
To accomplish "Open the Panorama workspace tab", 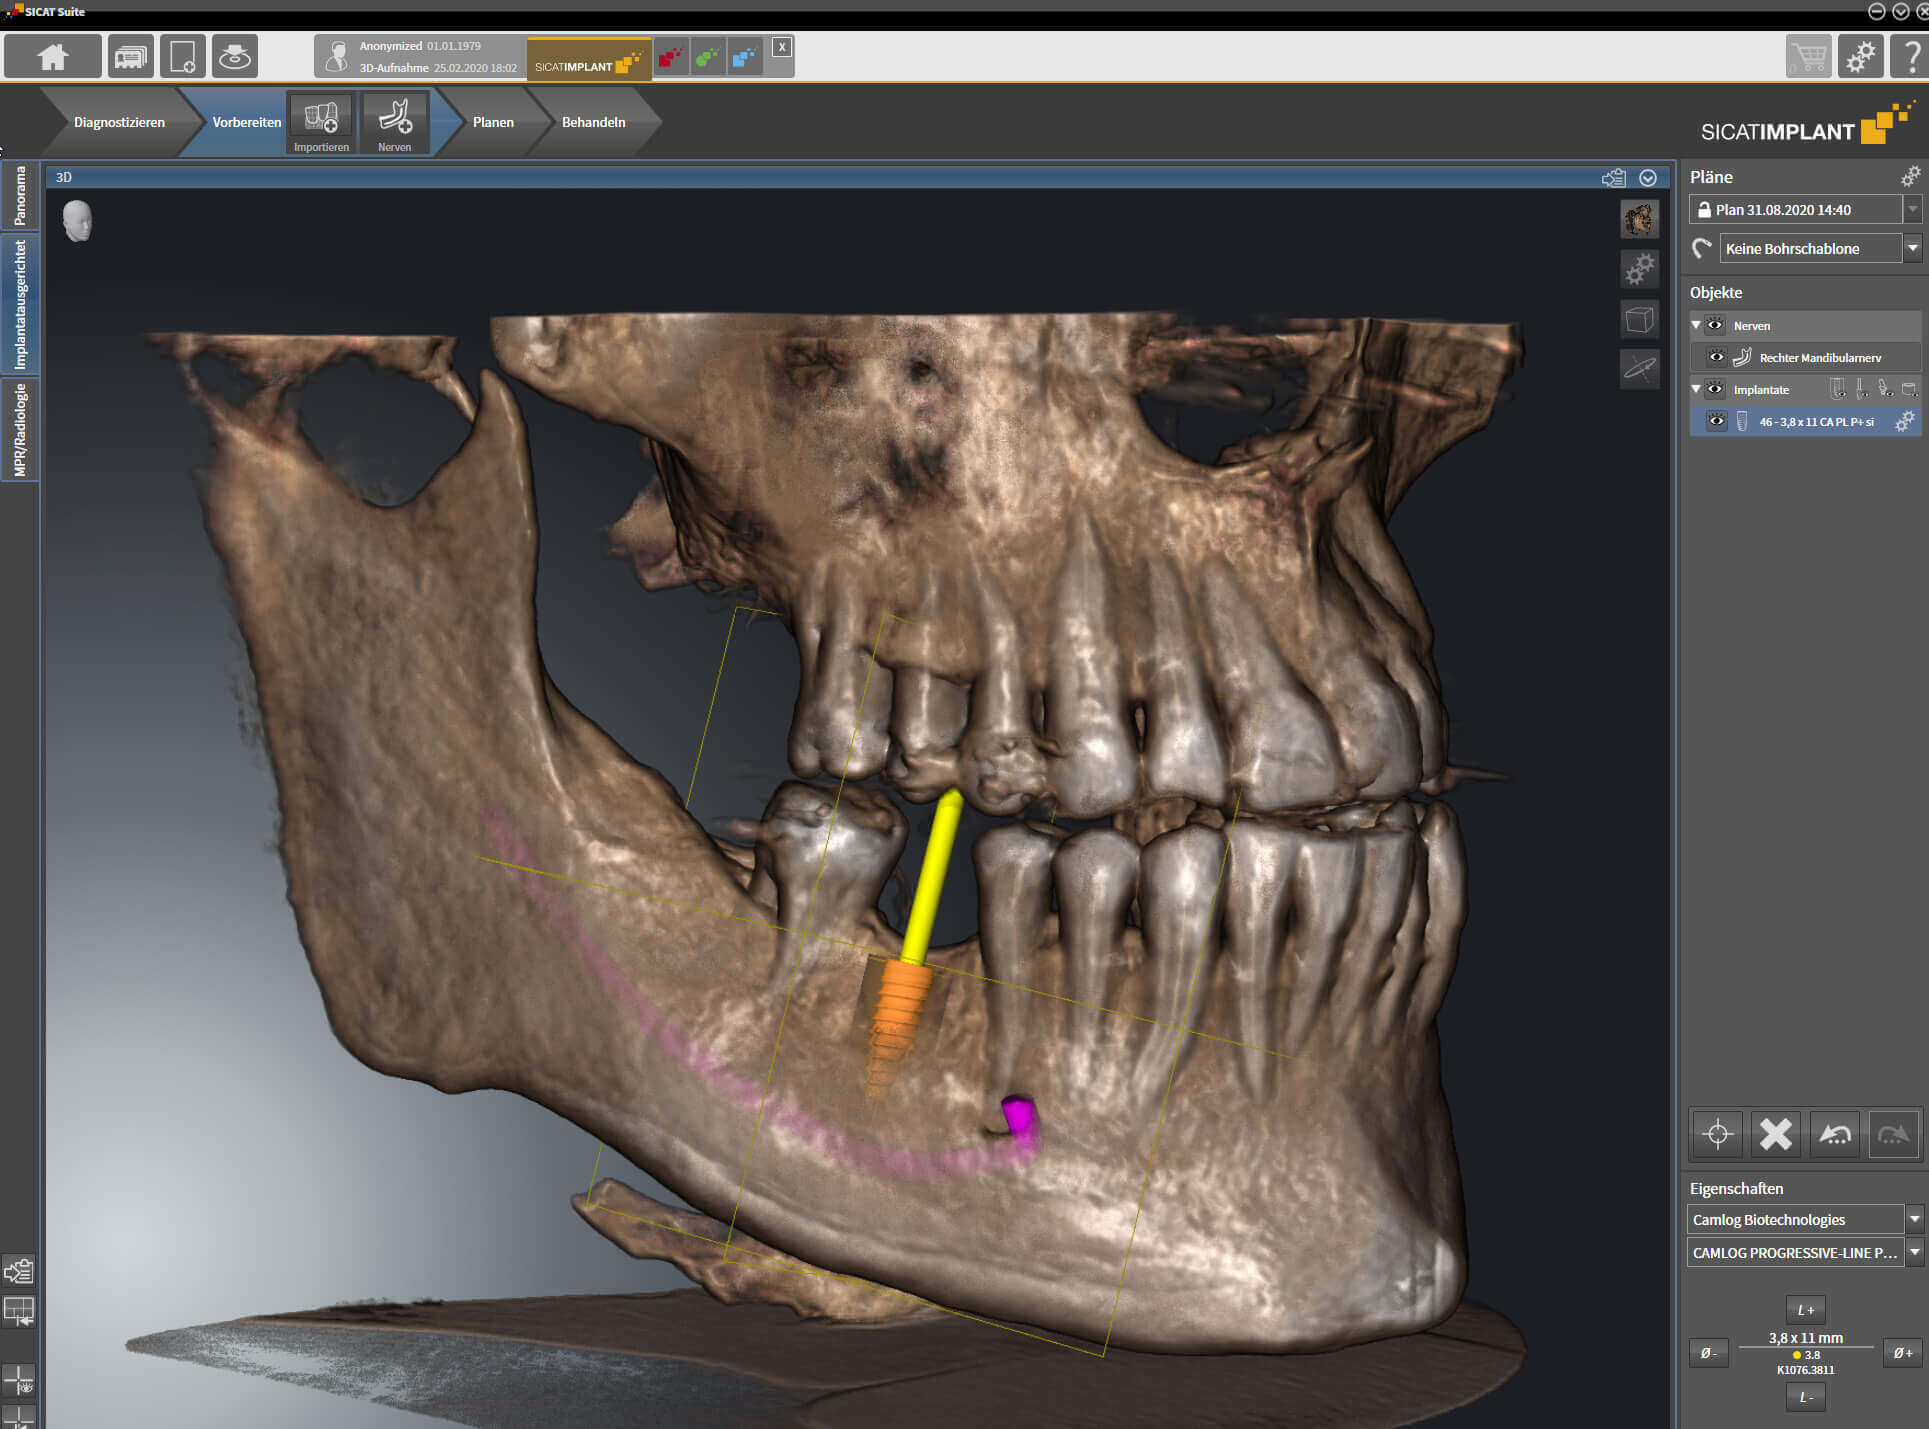I will [x=20, y=196].
